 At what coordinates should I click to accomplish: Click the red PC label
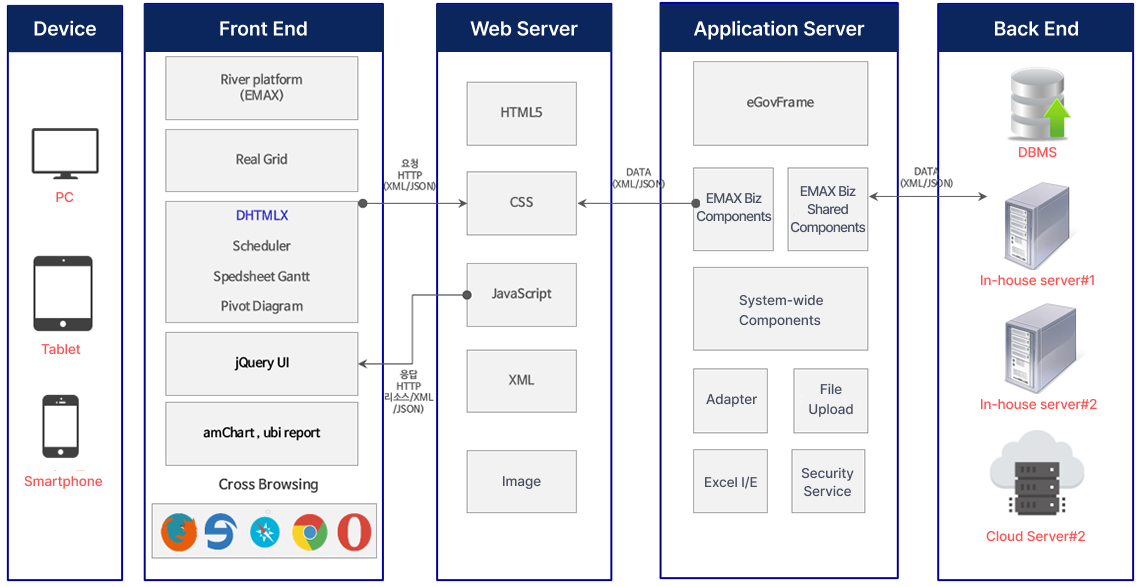pos(64,198)
